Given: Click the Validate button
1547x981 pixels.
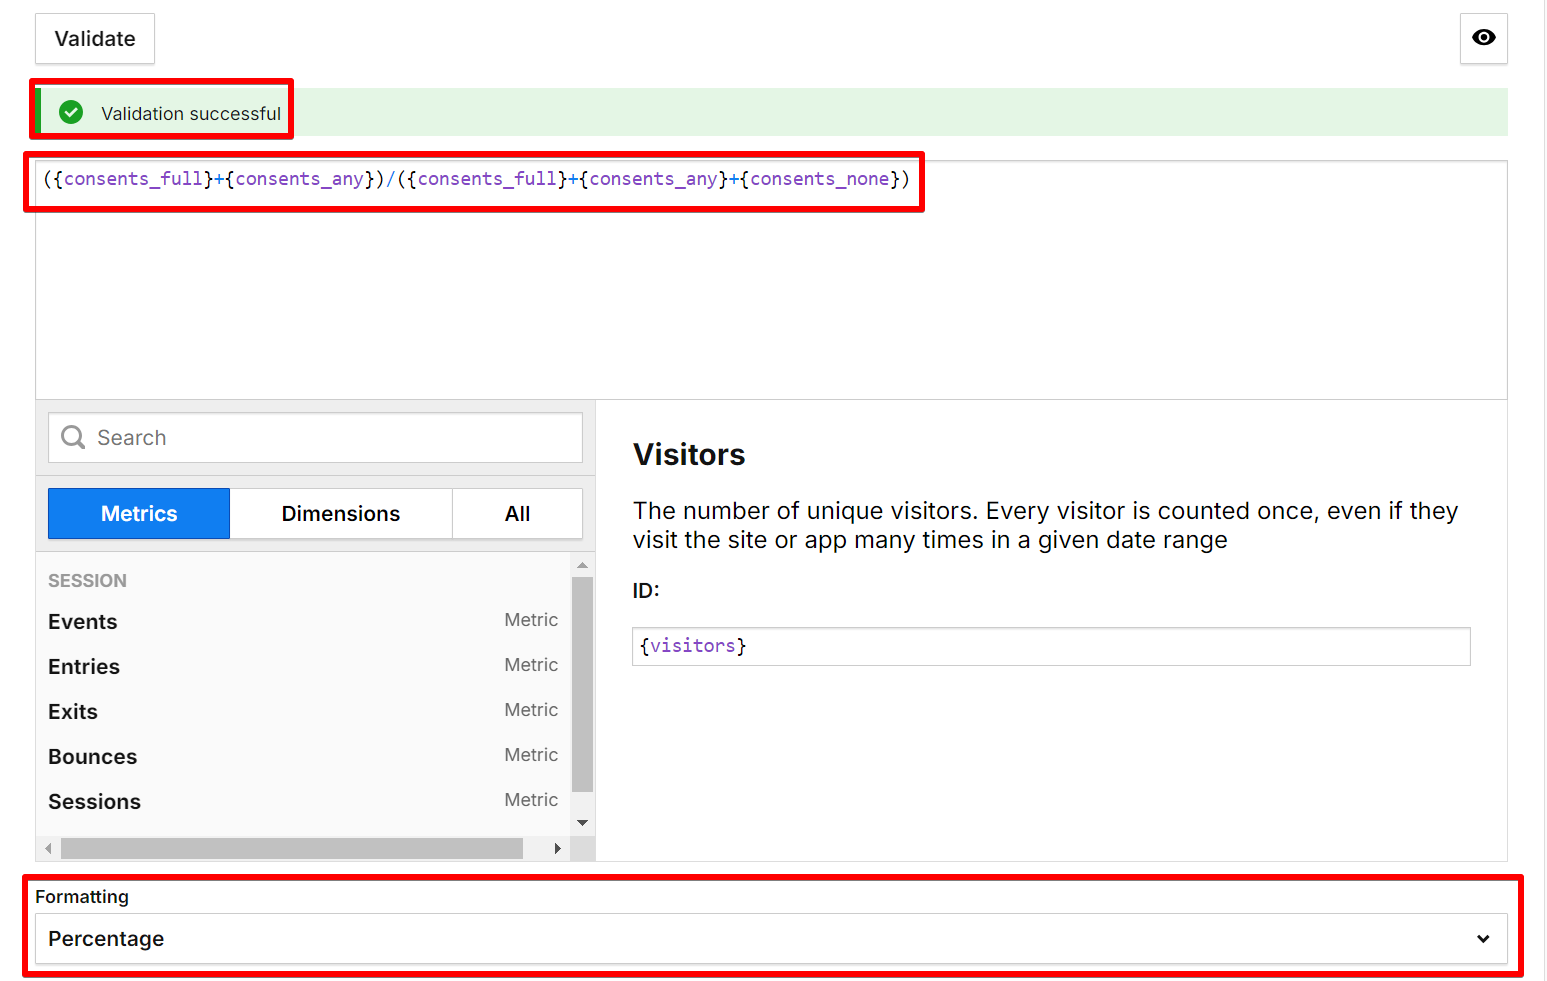Looking at the screenshot, I should (x=94, y=38).
